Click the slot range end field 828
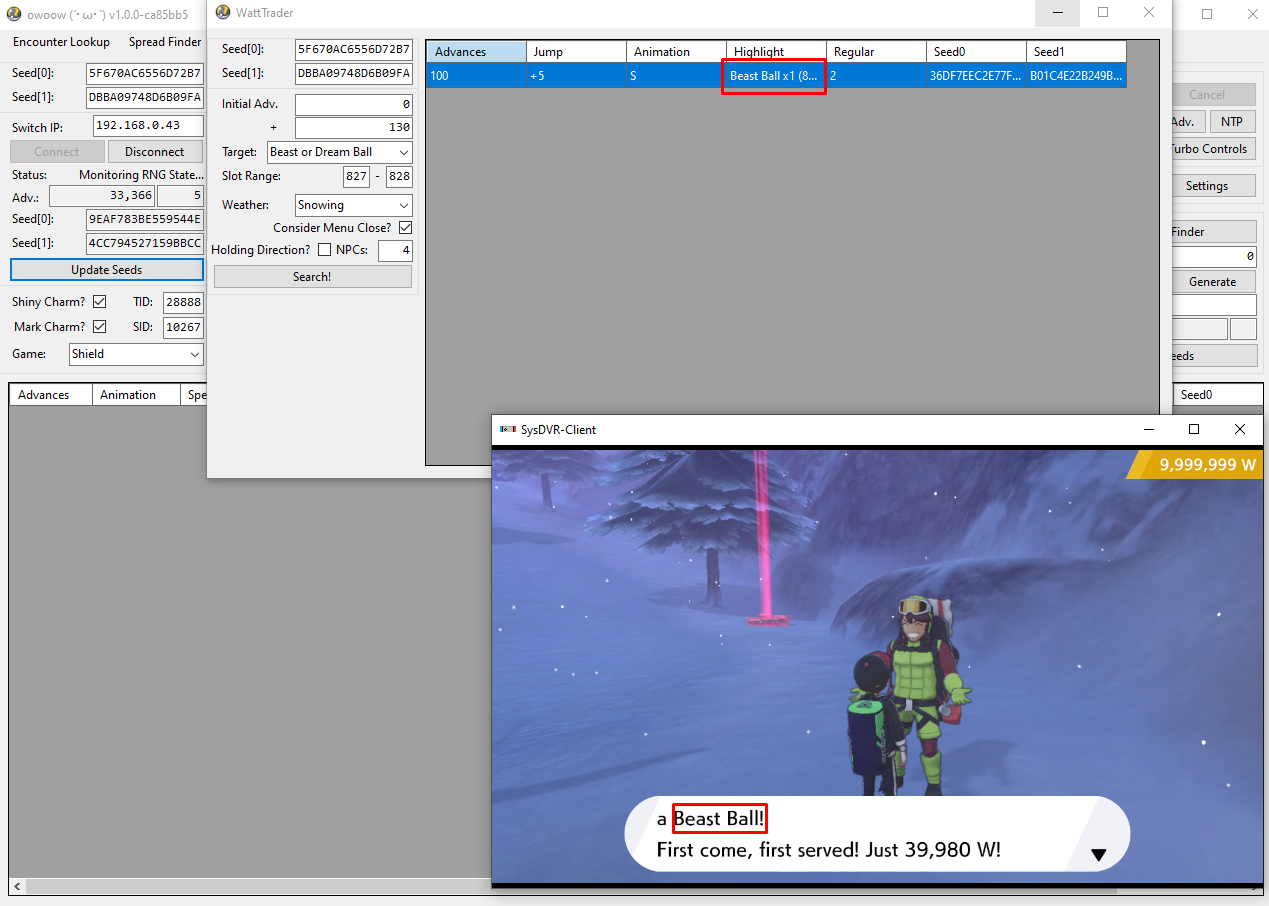 click(x=399, y=177)
